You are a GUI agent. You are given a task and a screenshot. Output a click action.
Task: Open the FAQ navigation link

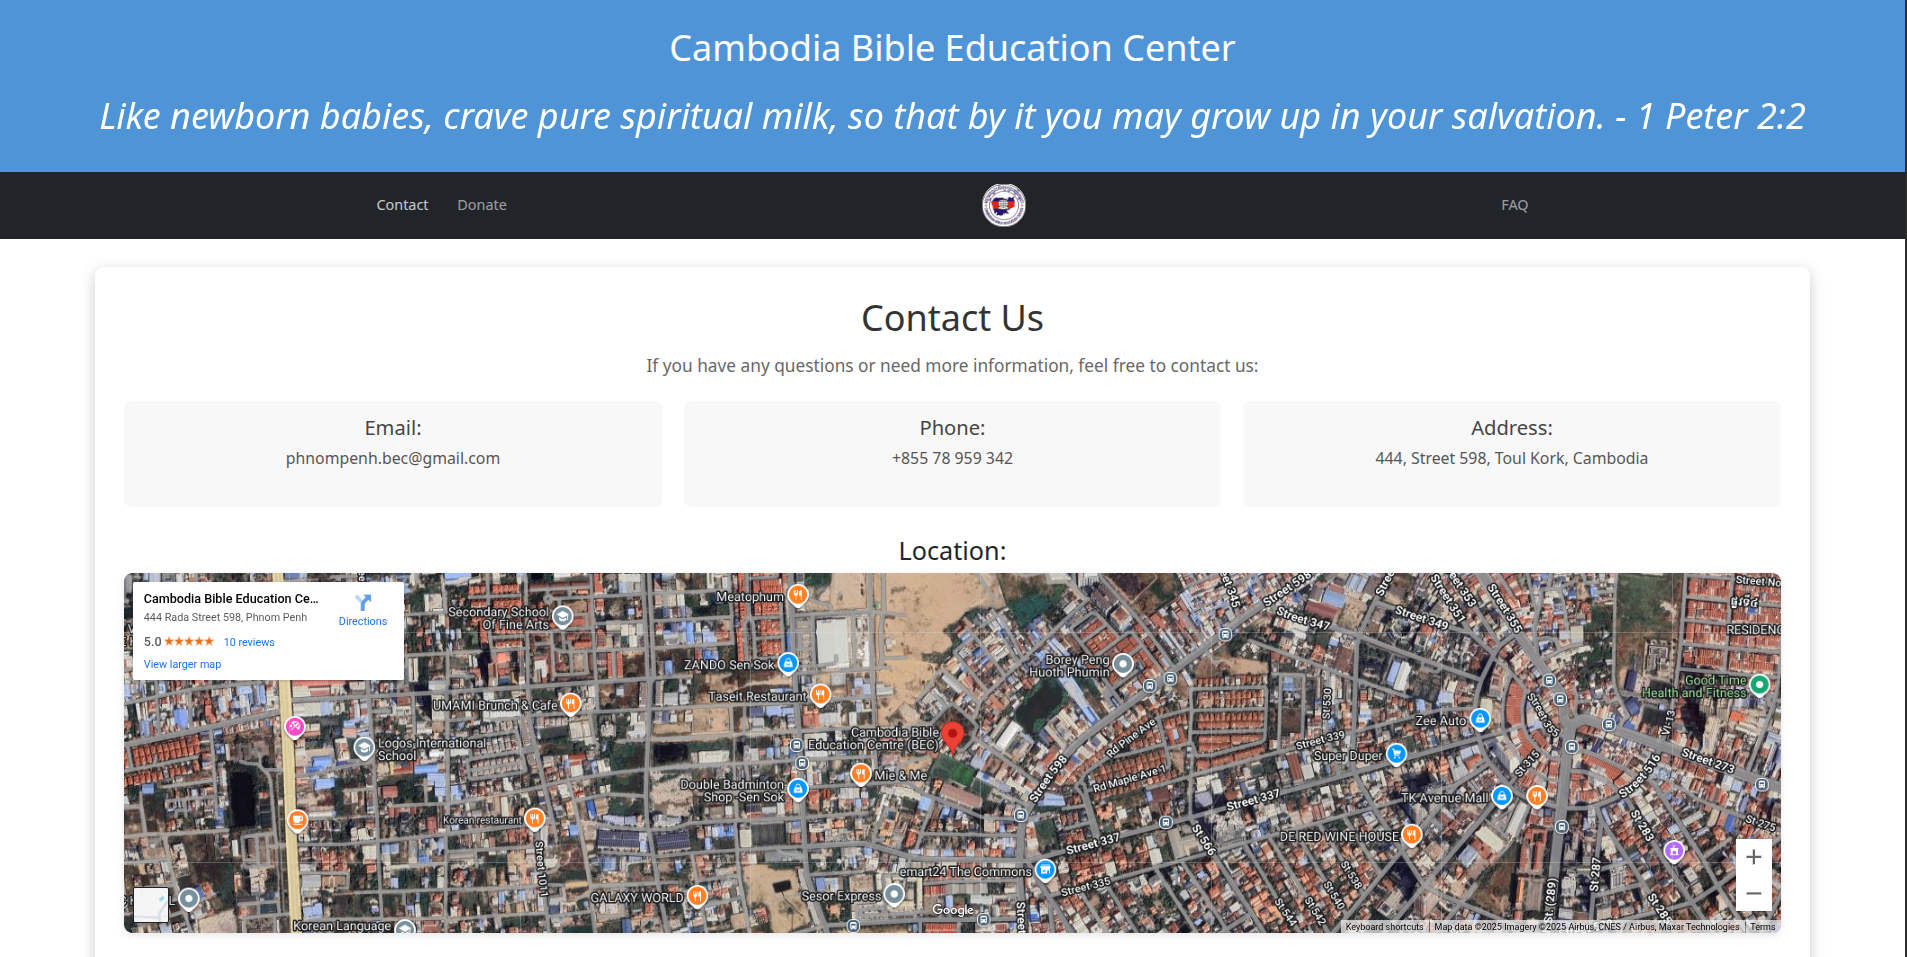point(1514,205)
